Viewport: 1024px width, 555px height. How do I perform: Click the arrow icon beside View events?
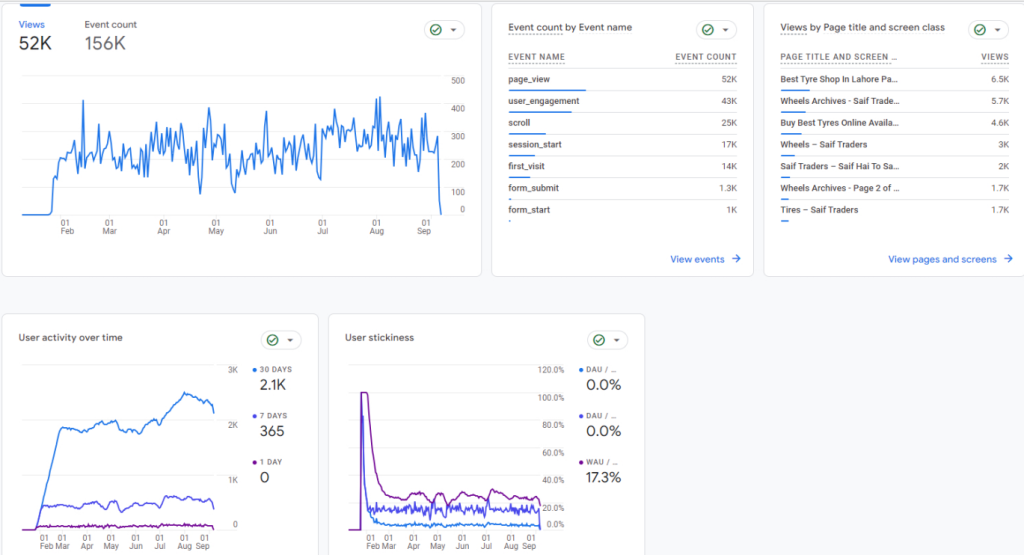click(x=736, y=259)
